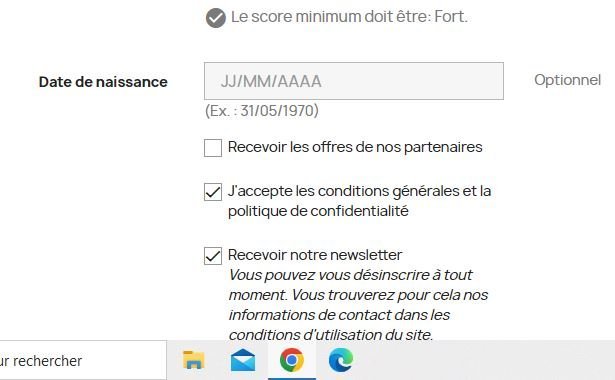Image resolution: width=615 pixels, height=380 pixels.
Task: Focus the Date de naissance JJ/MM/AAAA field
Action: (354, 81)
